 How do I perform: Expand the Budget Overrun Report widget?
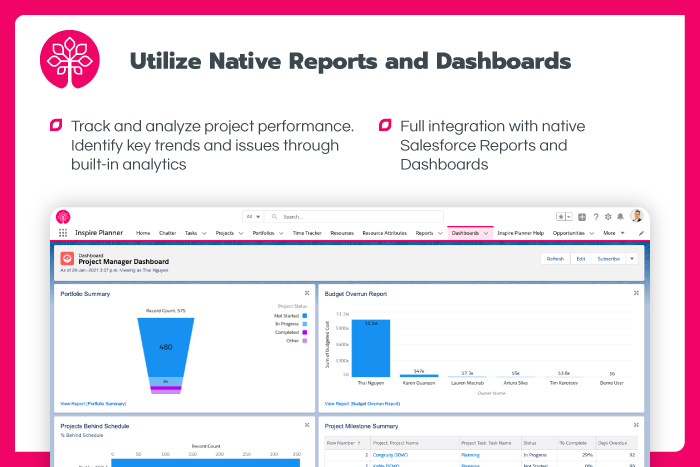tap(636, 293)
